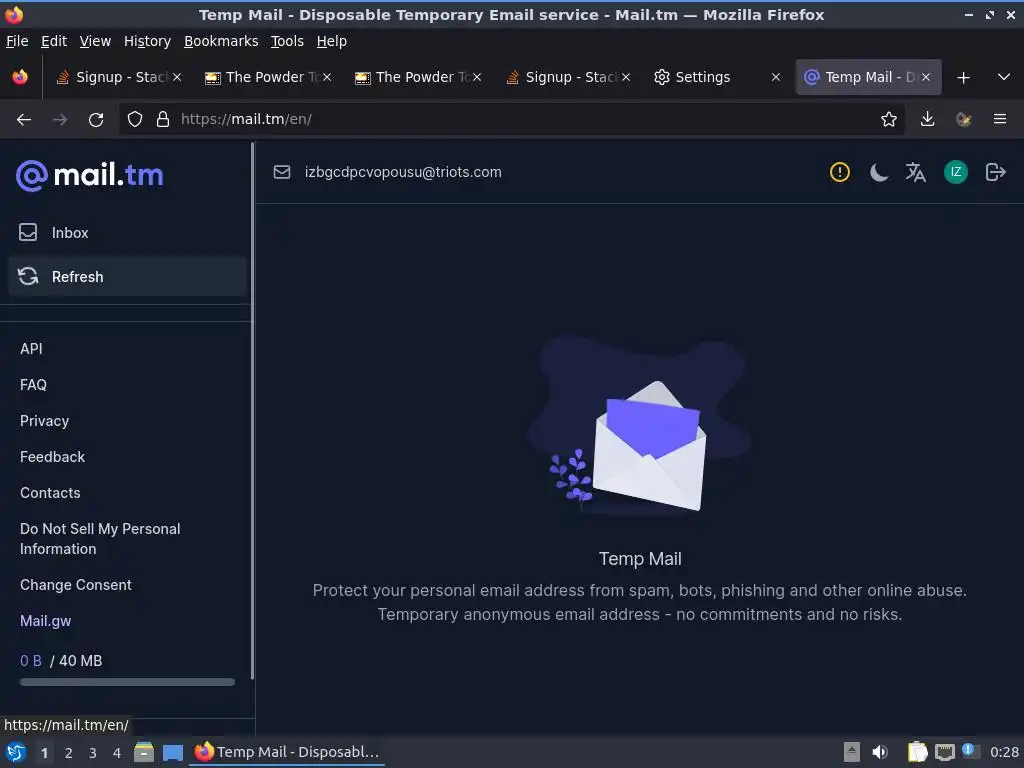The image size is (1024, 768).
Task: Click the show desktop taskbar icon
Action: point(172,752)
